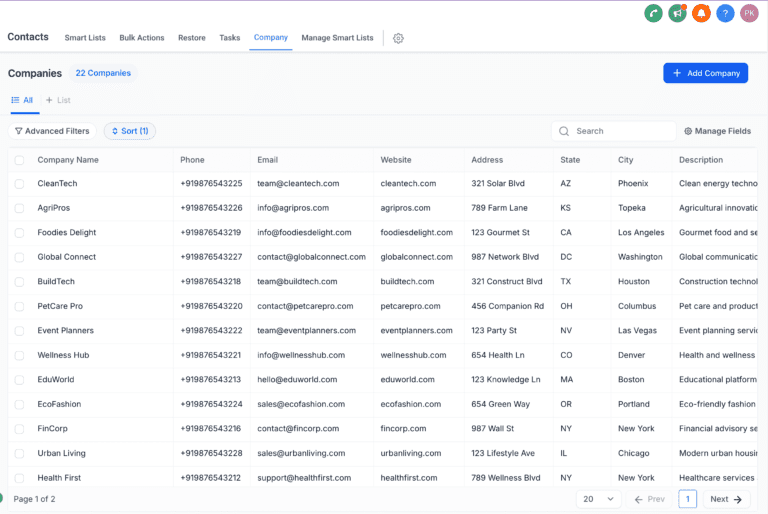Open the Bulk Actions tab
Image resolution: width=768 pixels, height=514 pixels.
pos(142,38)
